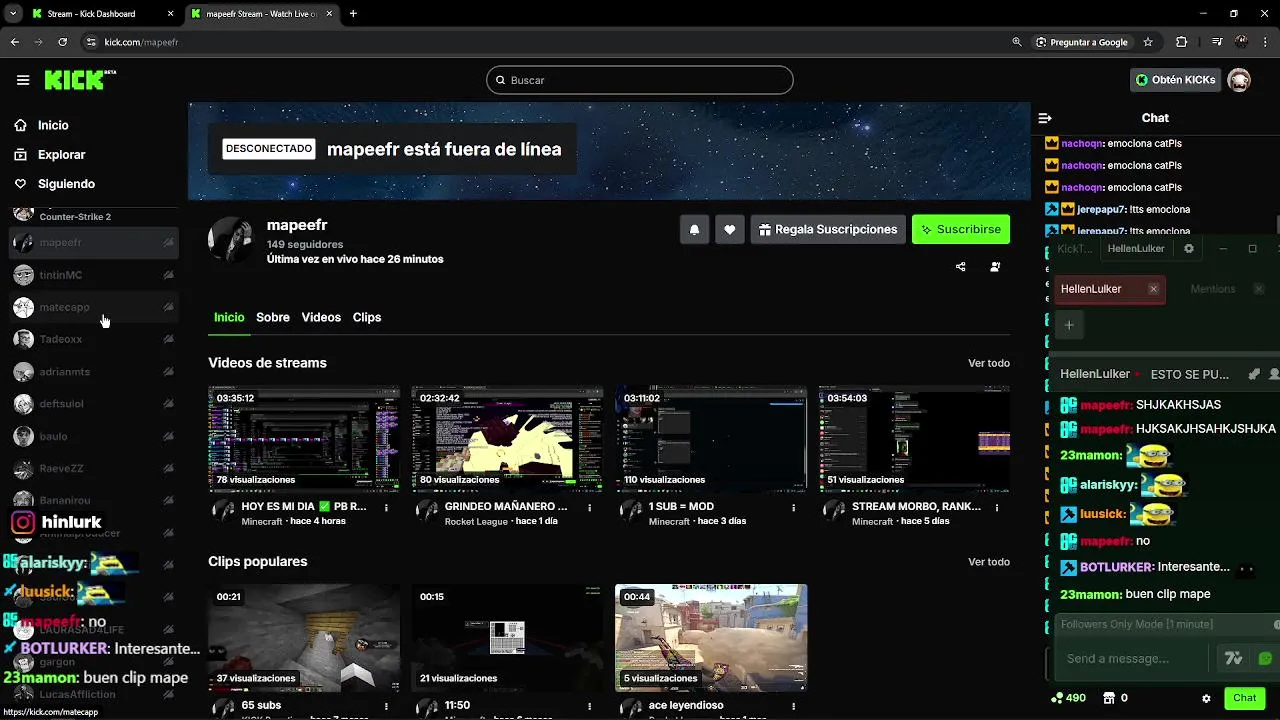1280x720 pixels.
Task: Click the notification bell for mapeefr
Action: coord(694,230)
